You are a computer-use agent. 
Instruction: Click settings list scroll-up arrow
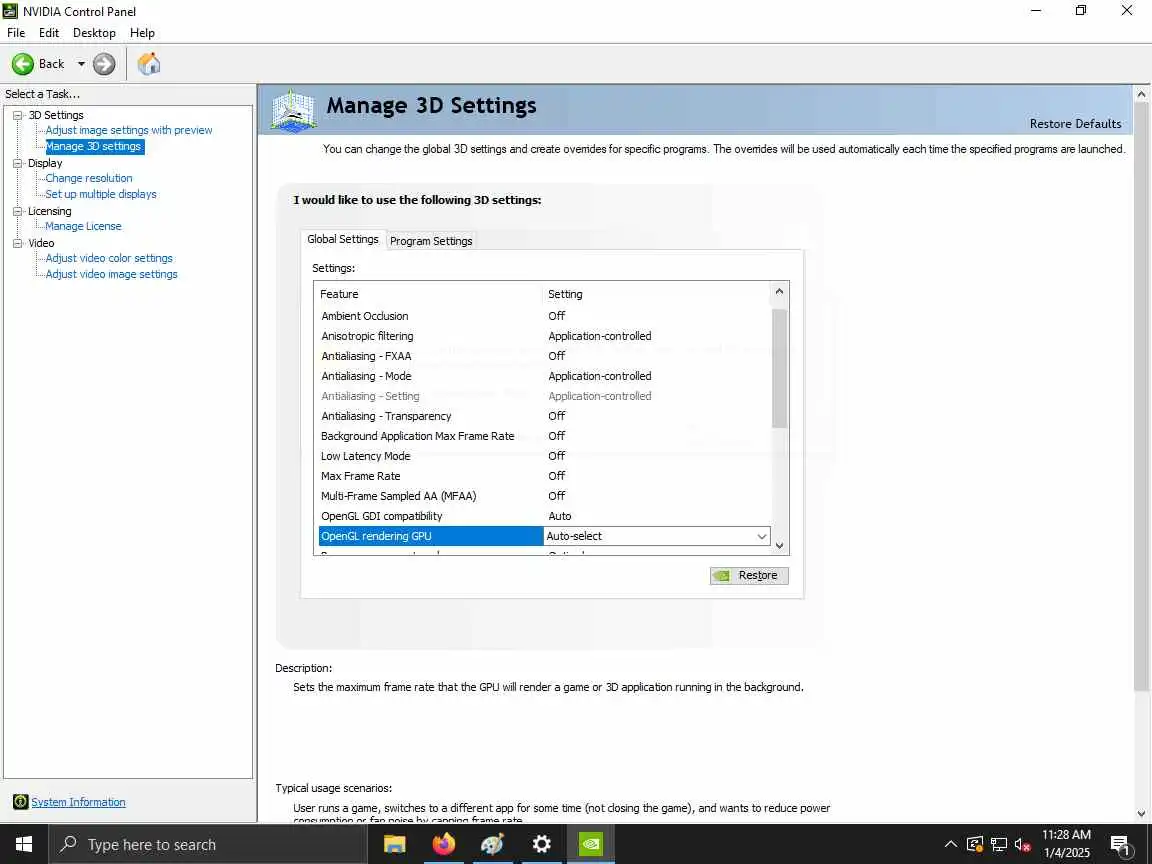[x=780, y=292]
